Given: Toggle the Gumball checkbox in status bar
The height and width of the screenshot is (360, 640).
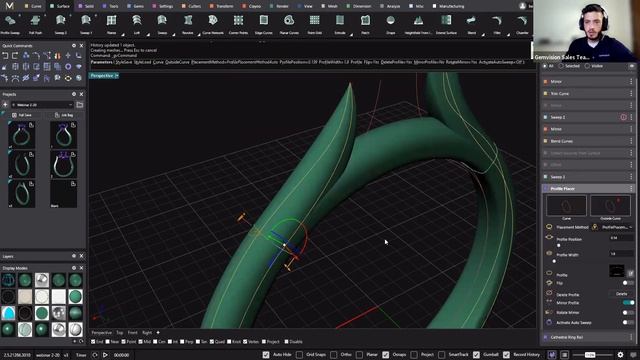Looking at the screenshot, I should tap(476, 355).
